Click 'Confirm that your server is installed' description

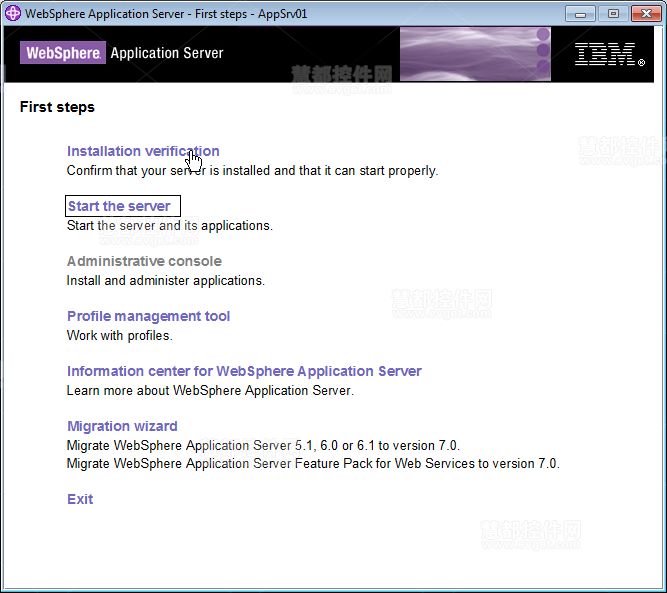pos(252,171)
